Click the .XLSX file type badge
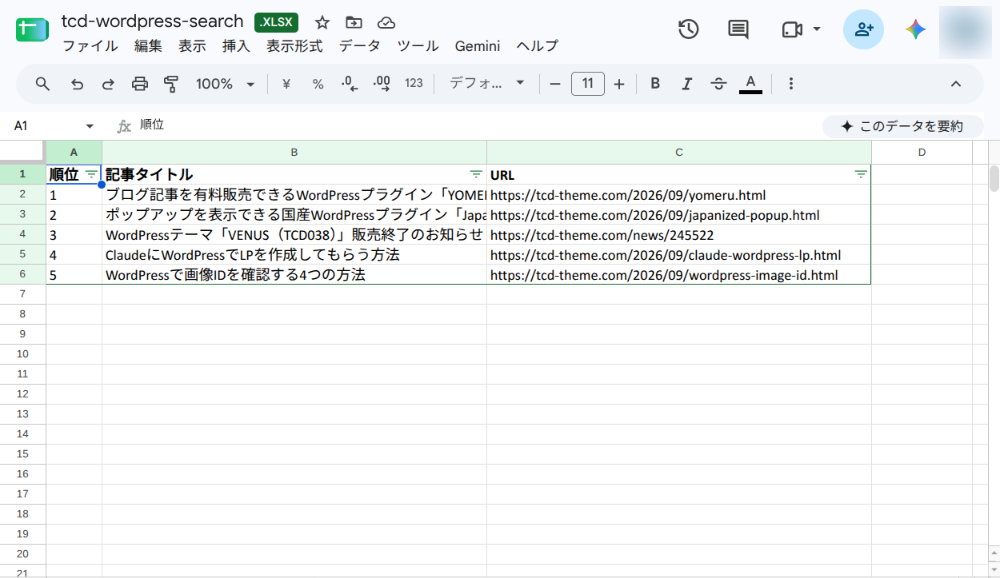The image size is (1000, 578). [x=276, y=22]
